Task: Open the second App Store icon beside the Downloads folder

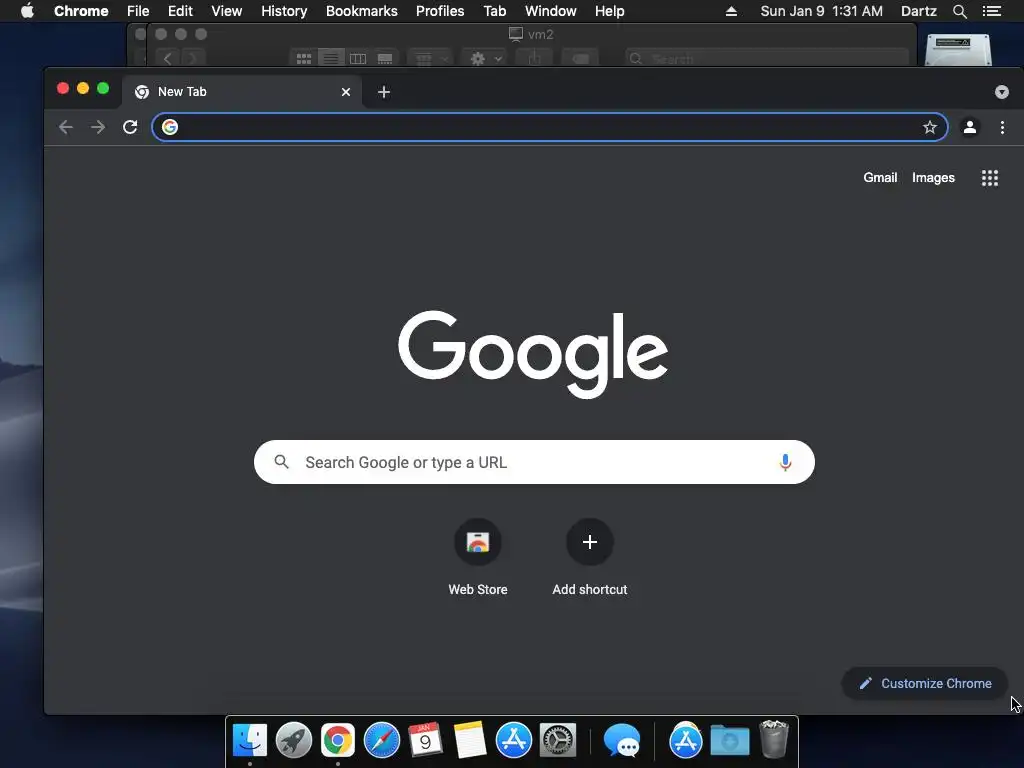Action: coord(685,741)
